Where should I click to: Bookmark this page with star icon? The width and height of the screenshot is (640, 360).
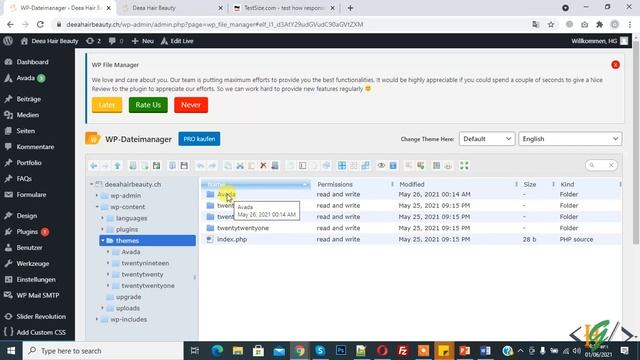(x=551, y=24)
